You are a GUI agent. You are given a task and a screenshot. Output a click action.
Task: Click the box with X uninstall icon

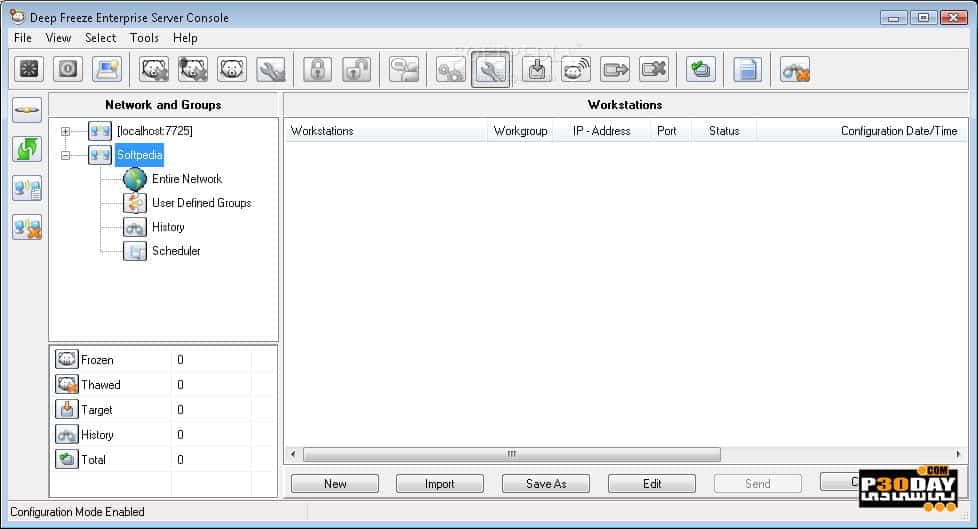[x=654, y=69]
